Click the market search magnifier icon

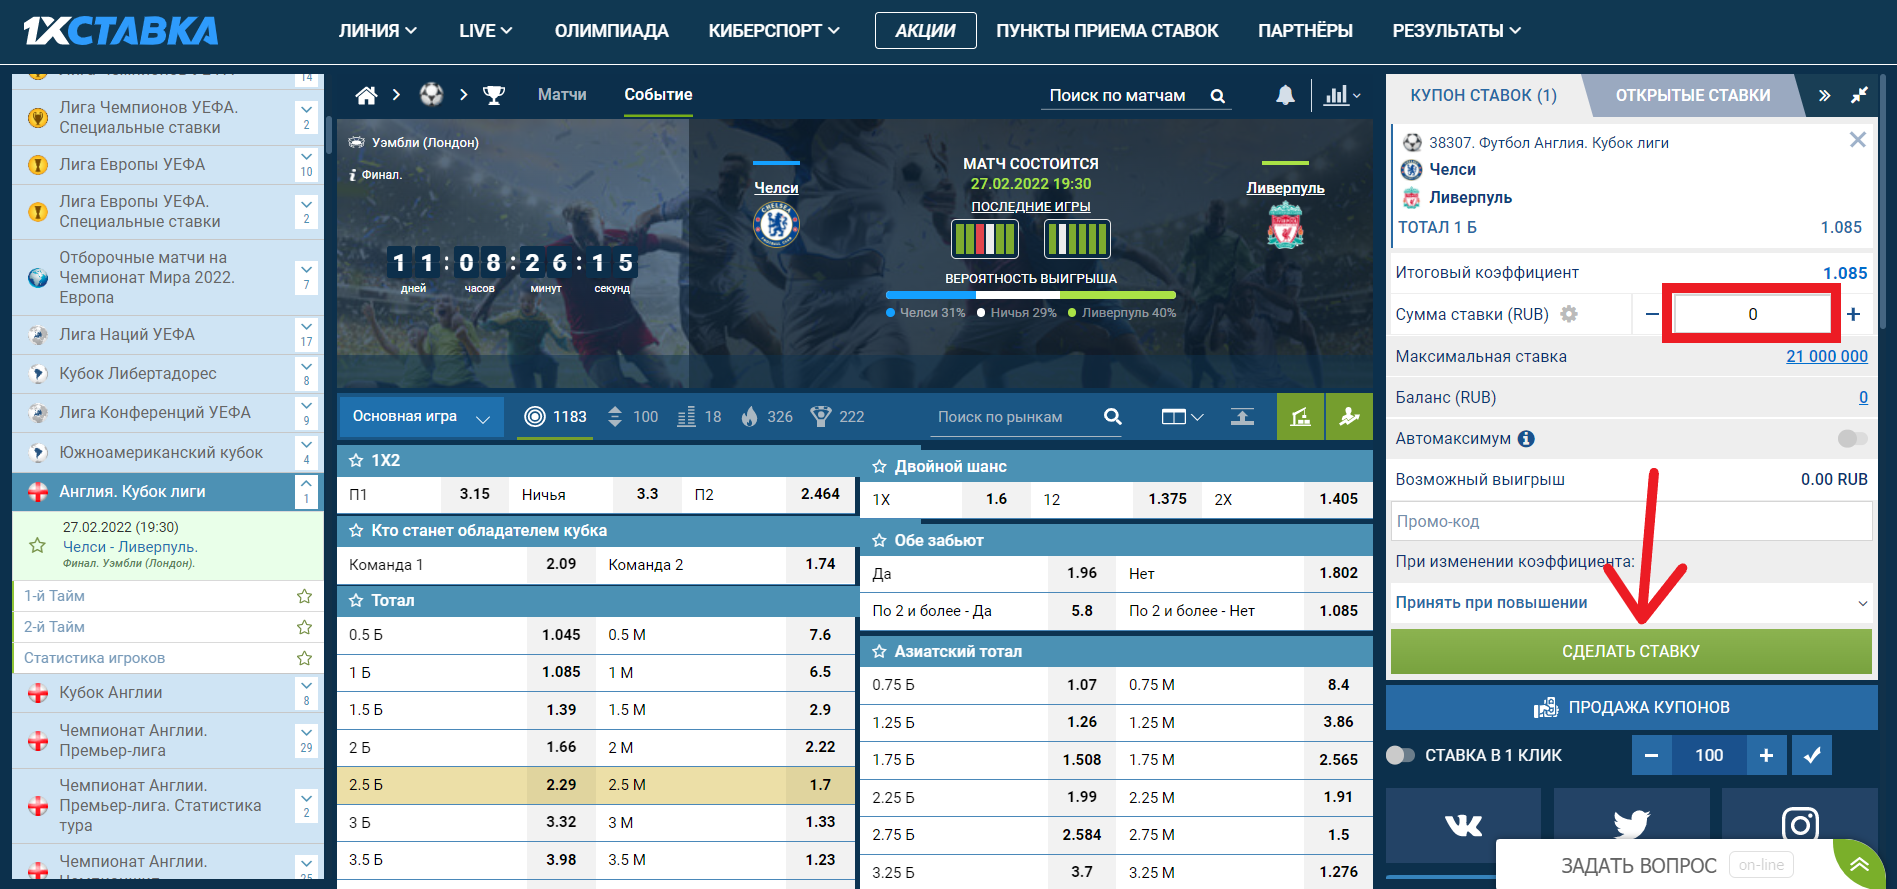pyautogui.click(x=1112, y=417)
